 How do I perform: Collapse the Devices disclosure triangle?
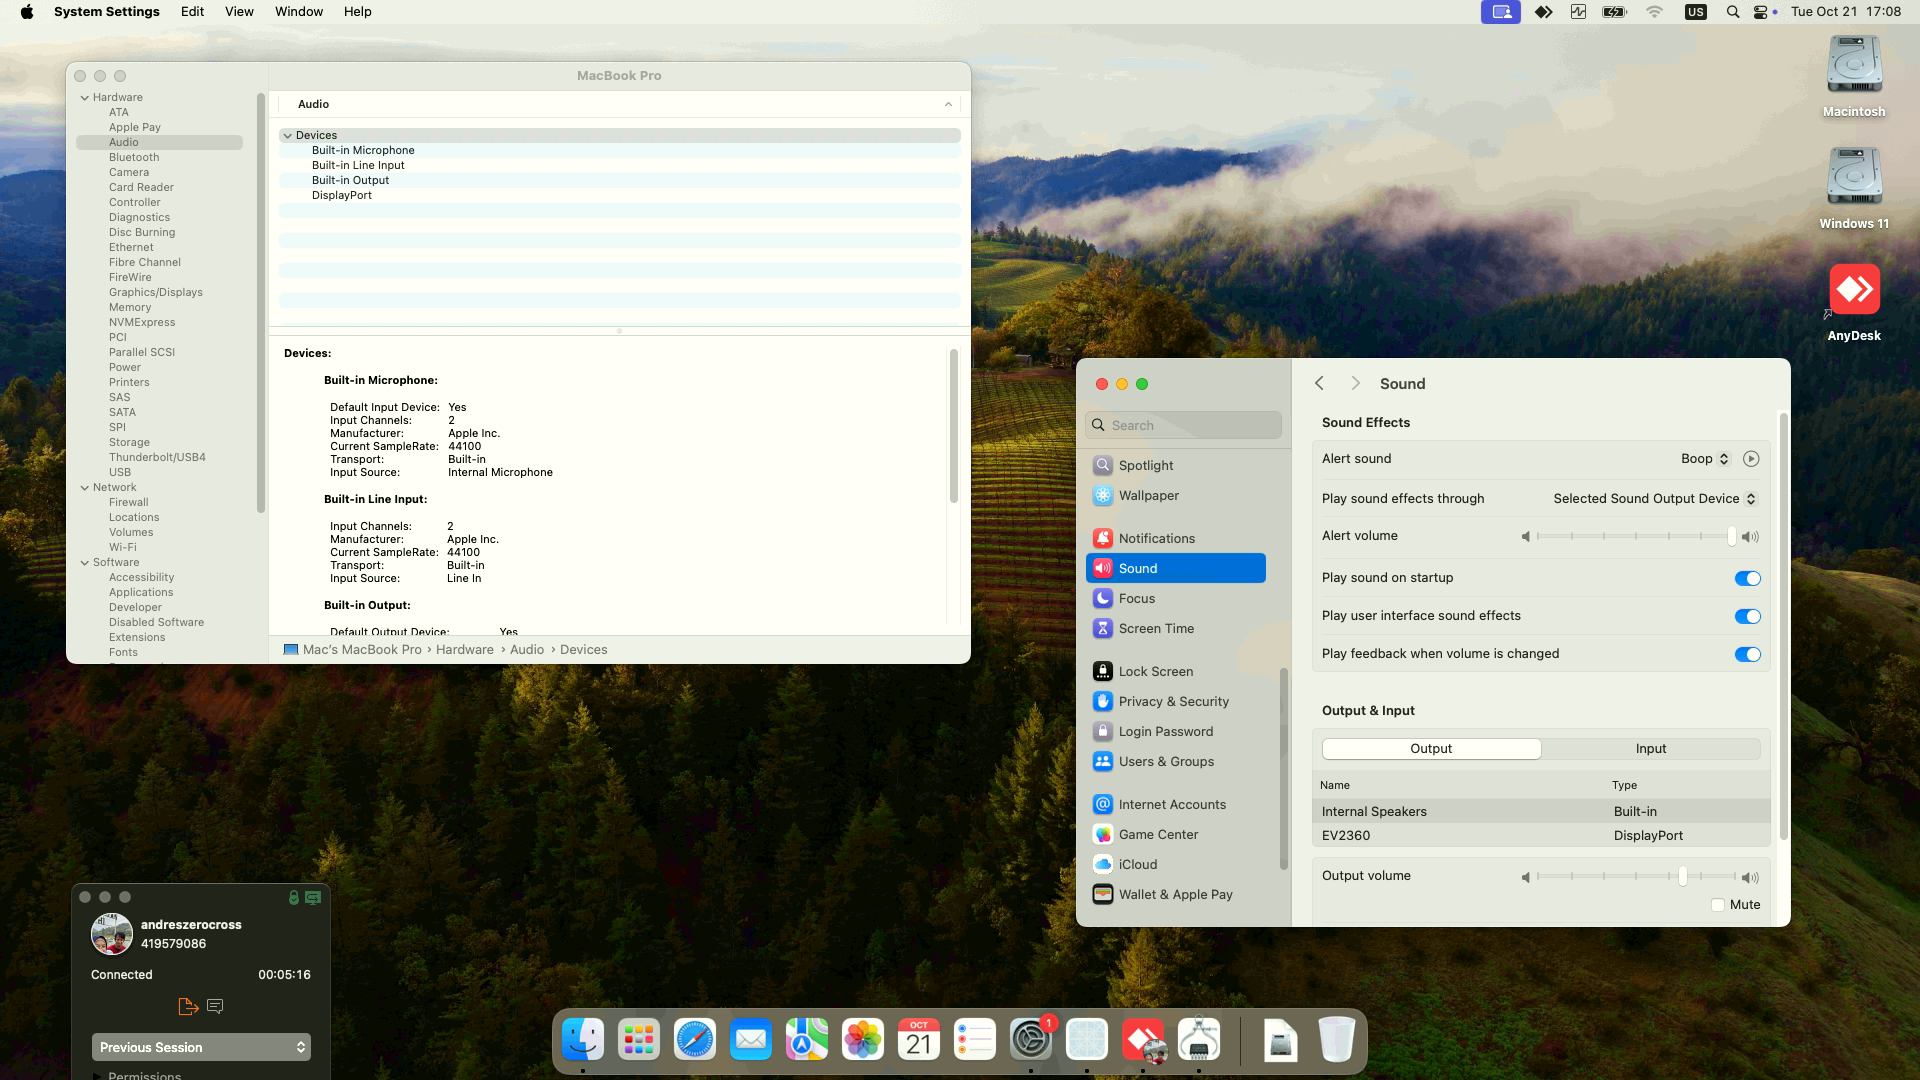tap(288, 136)
